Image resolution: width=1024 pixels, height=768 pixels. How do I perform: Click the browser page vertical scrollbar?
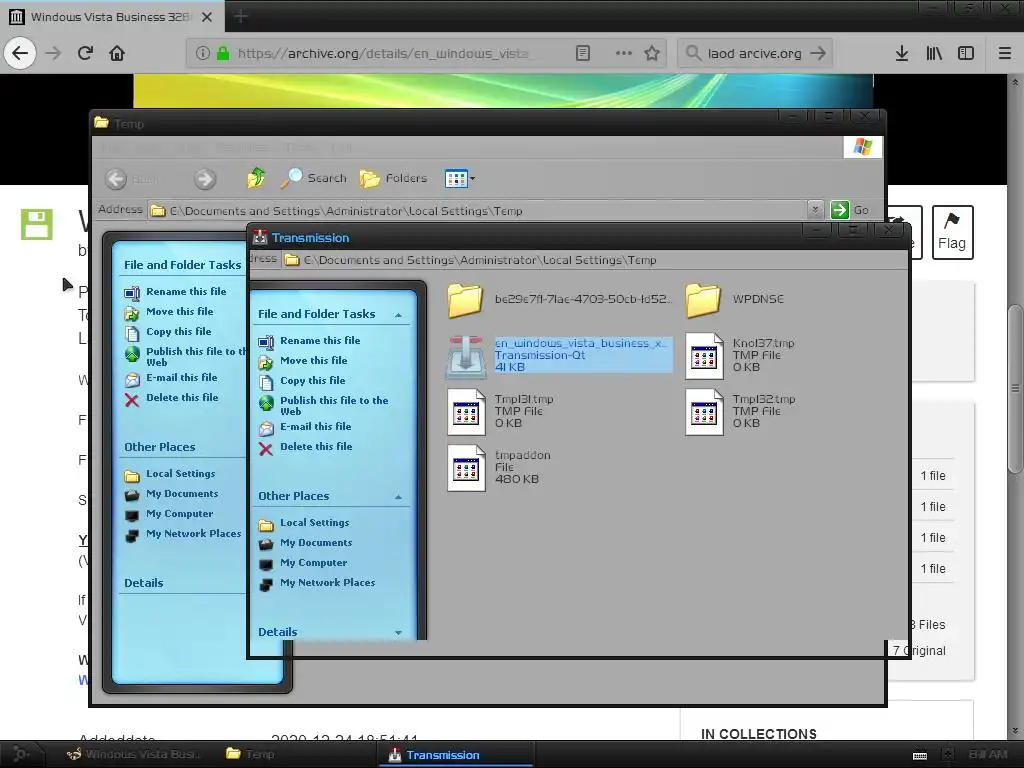[x=1014, y=388]
